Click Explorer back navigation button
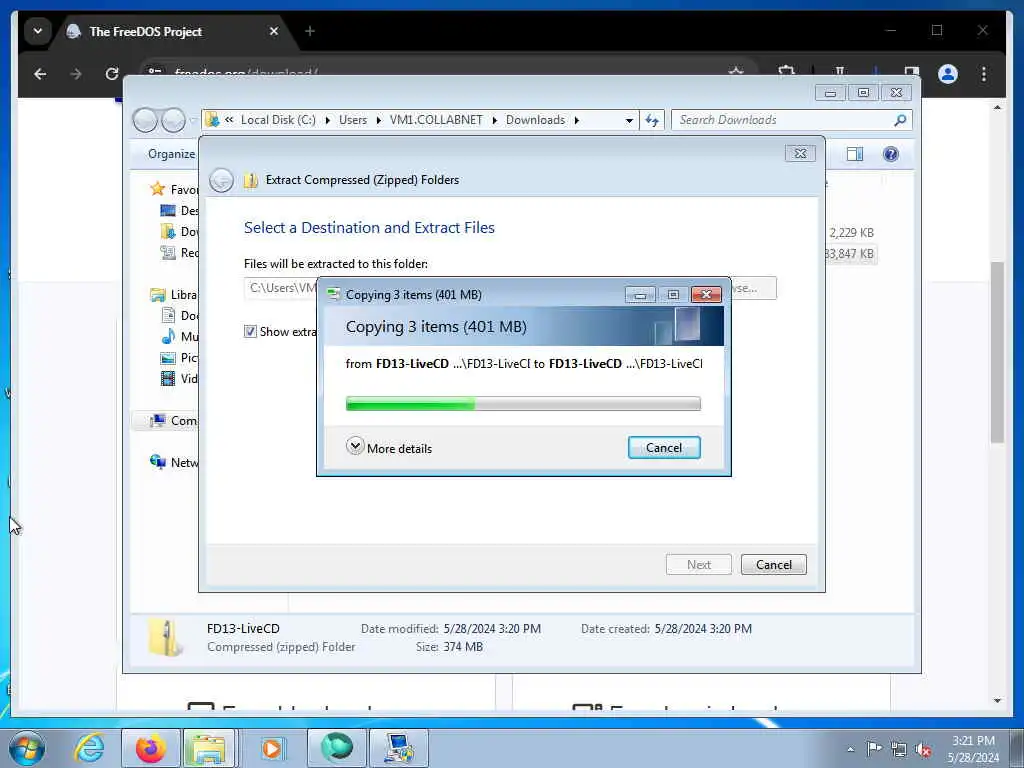 (x=145, y=120)
